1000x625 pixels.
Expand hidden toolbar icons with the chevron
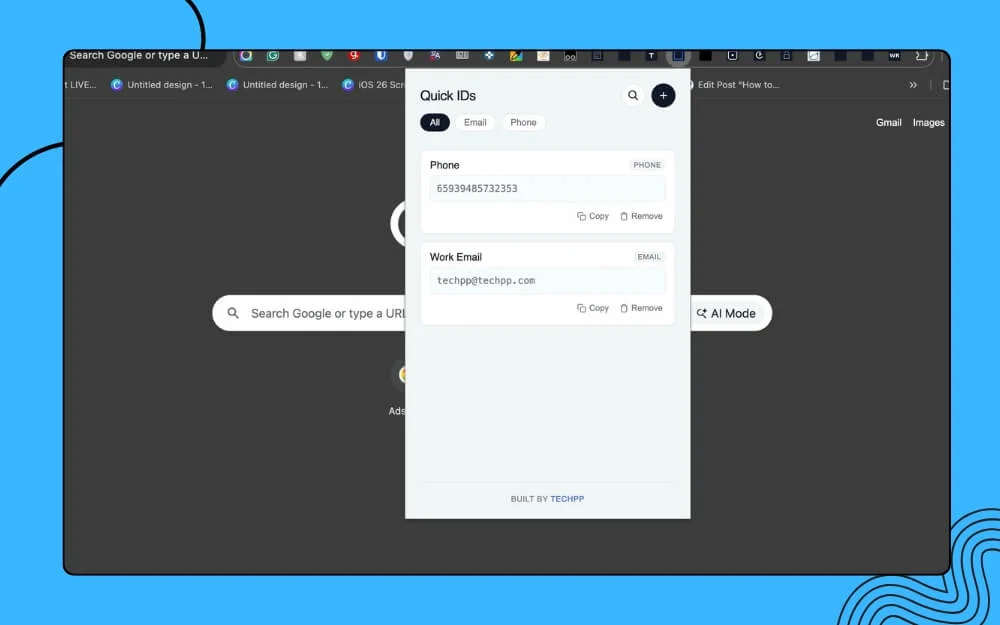pyautogui.click(x=913, y=85)
